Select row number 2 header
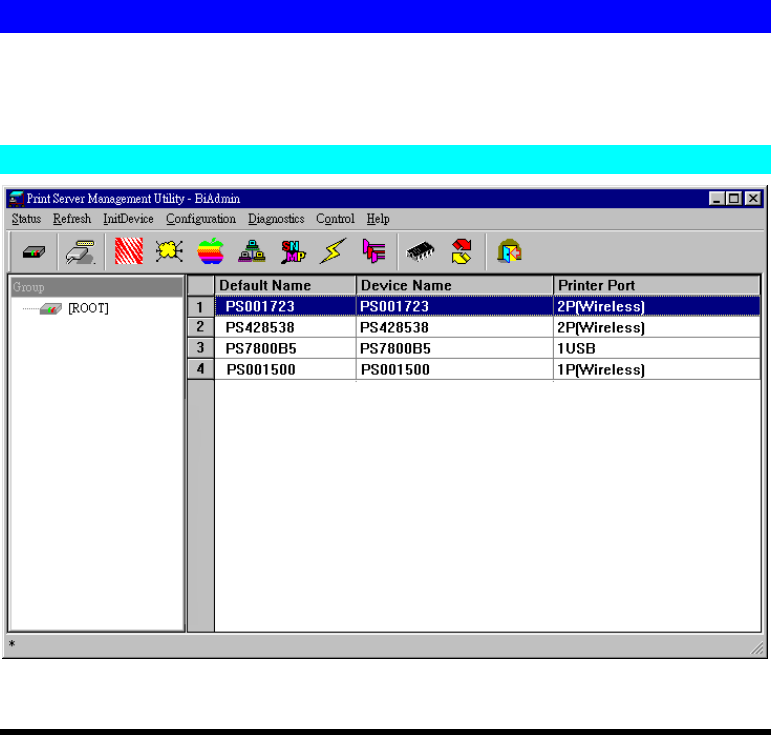771x735 pixels. tap(200, 327)
